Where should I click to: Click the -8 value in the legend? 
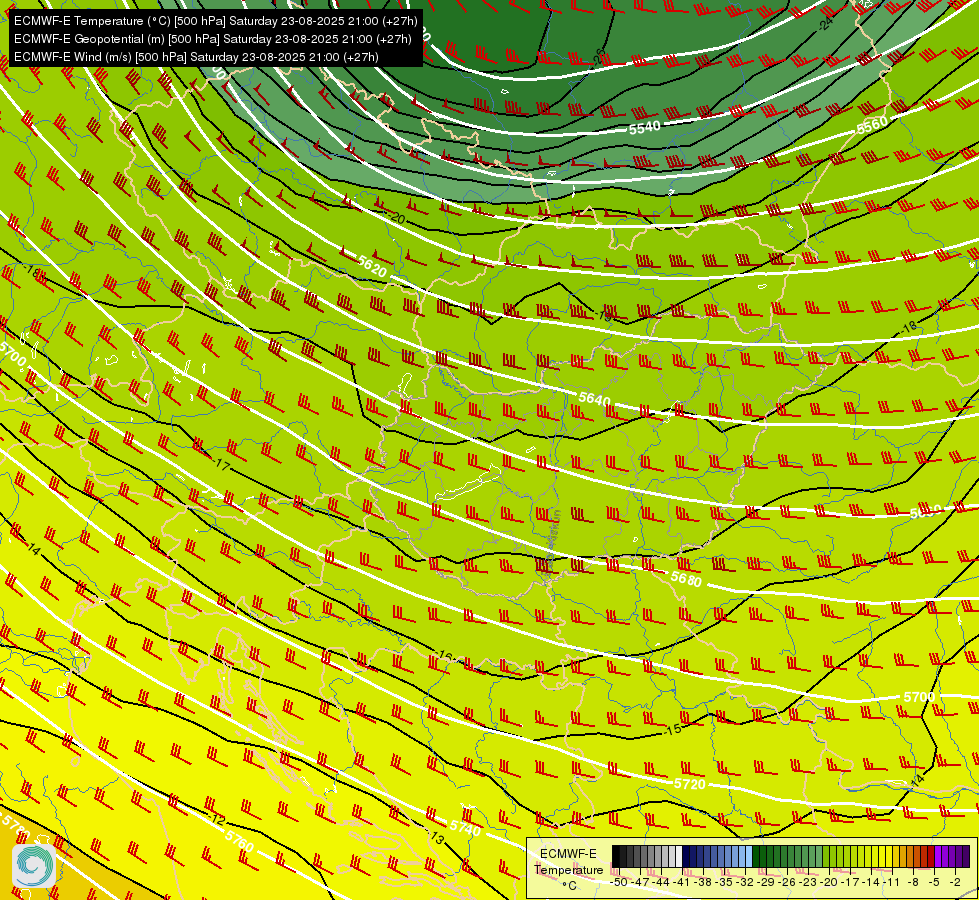coord(913,882)
